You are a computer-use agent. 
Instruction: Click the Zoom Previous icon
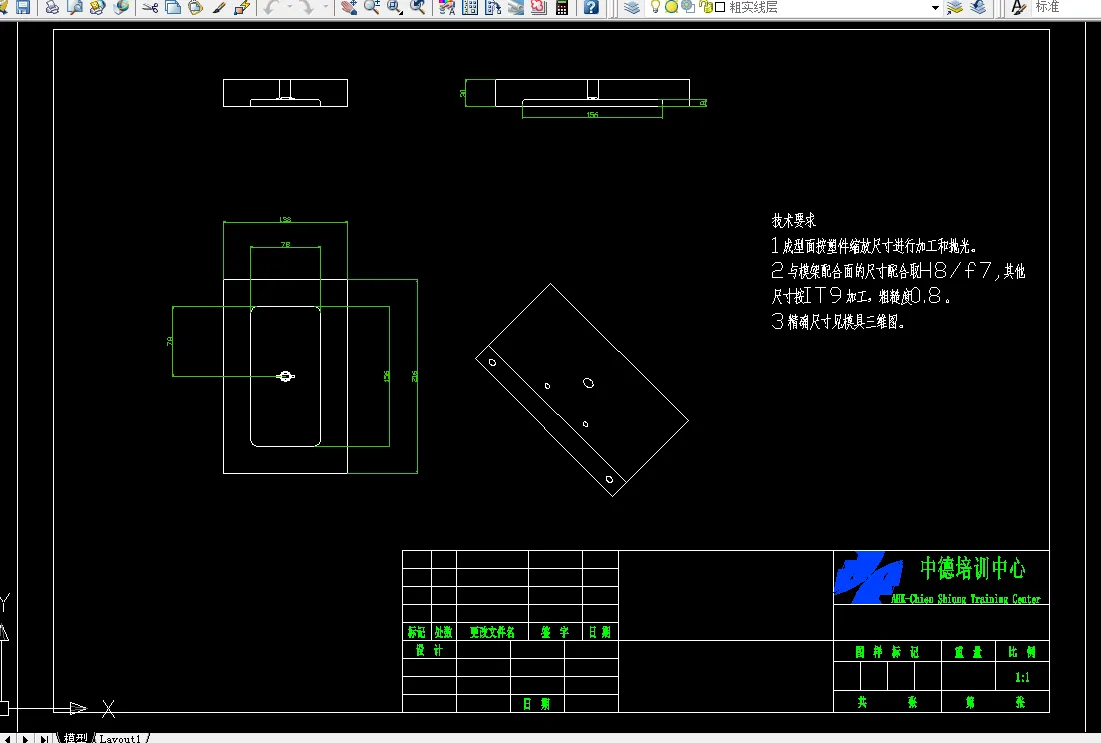[418, 7]
